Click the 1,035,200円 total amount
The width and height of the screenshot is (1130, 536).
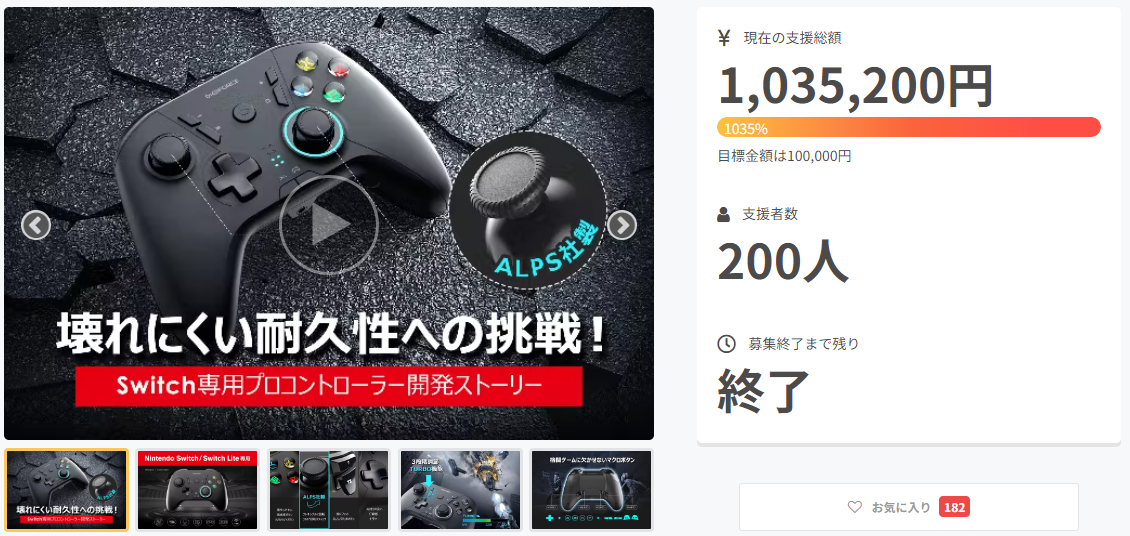pos(855,86)
